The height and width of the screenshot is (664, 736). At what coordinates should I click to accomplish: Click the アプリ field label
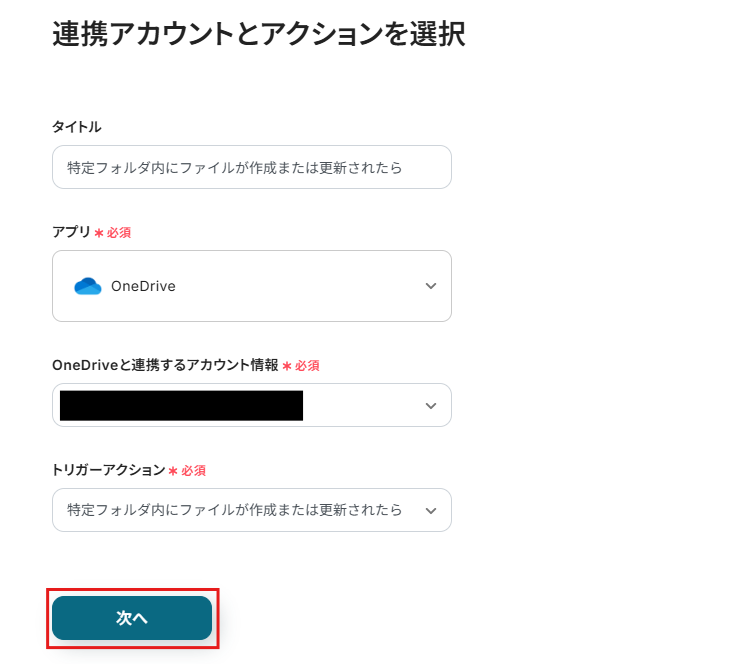click(71, 232)
